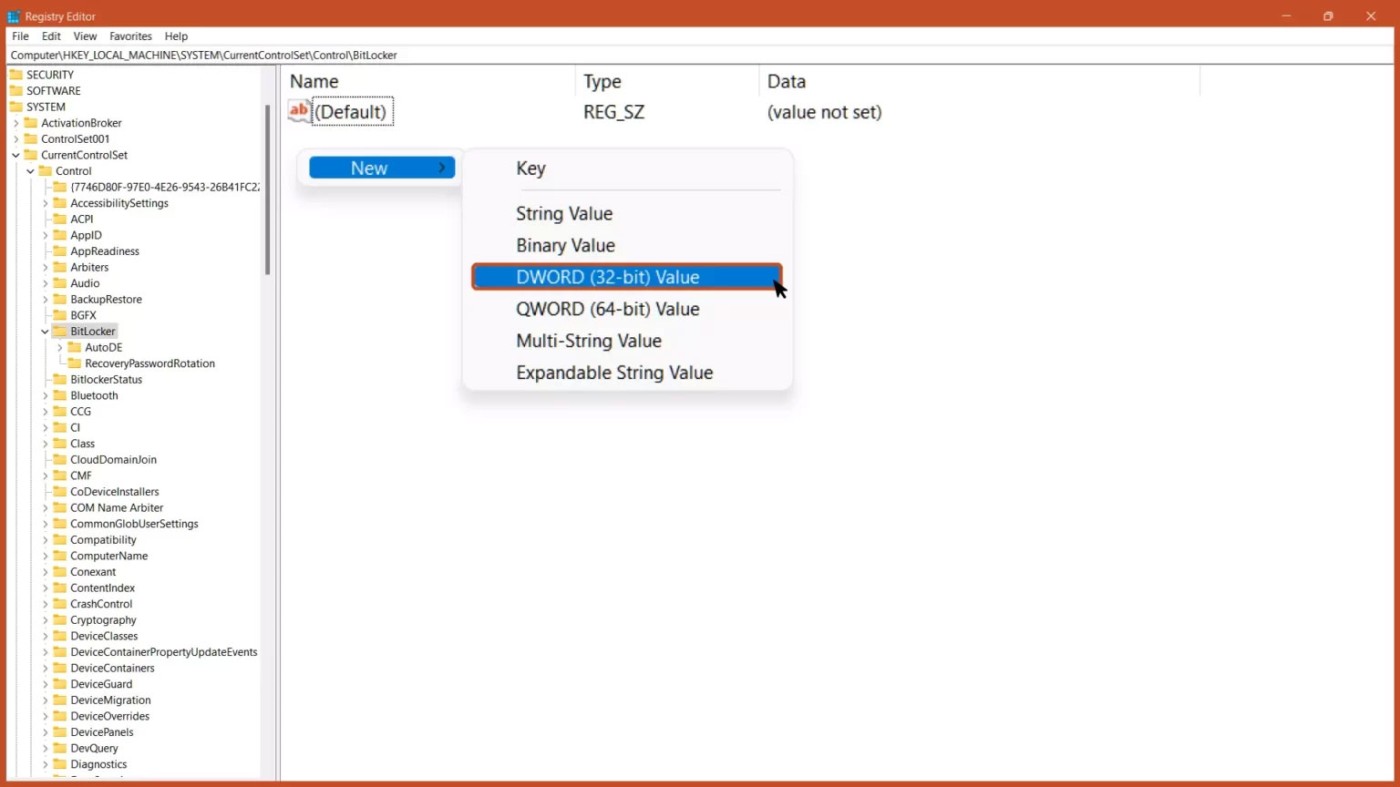Click the Control folder icon
The image size is (1400, 787).
pyautogui.click(x=45, y=171)
